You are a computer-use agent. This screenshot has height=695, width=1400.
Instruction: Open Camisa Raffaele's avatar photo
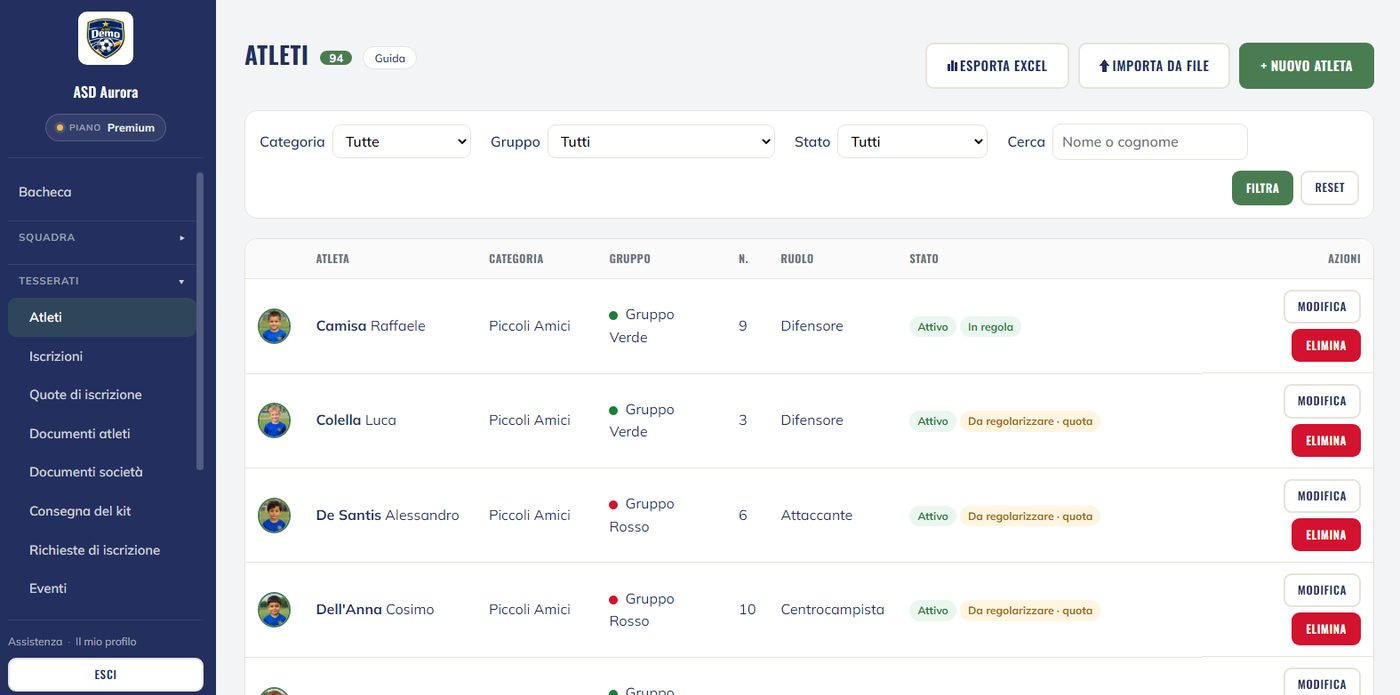pyautogui.click(x=274, y=326)
